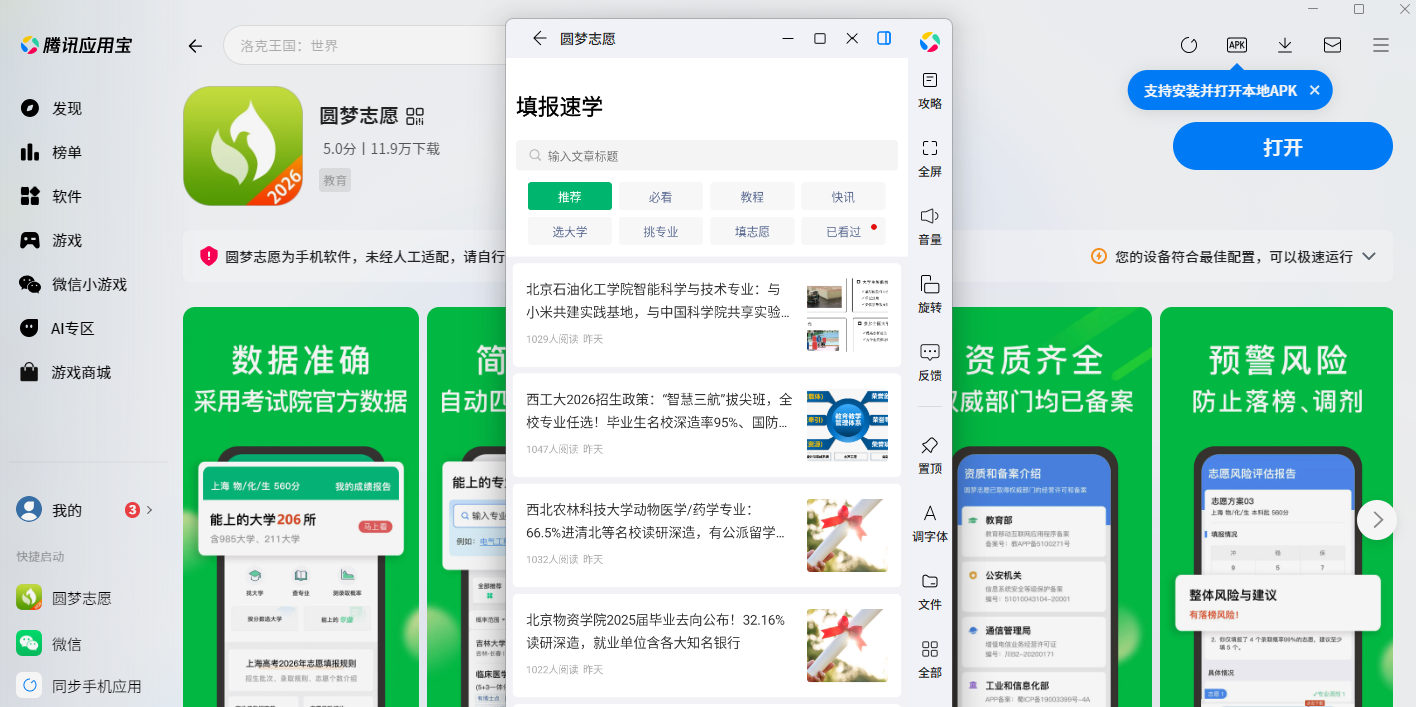Select the 推荐 tab
This screenshot has height=707, width=1416.
pyautogui.click(x=570, y=196)
